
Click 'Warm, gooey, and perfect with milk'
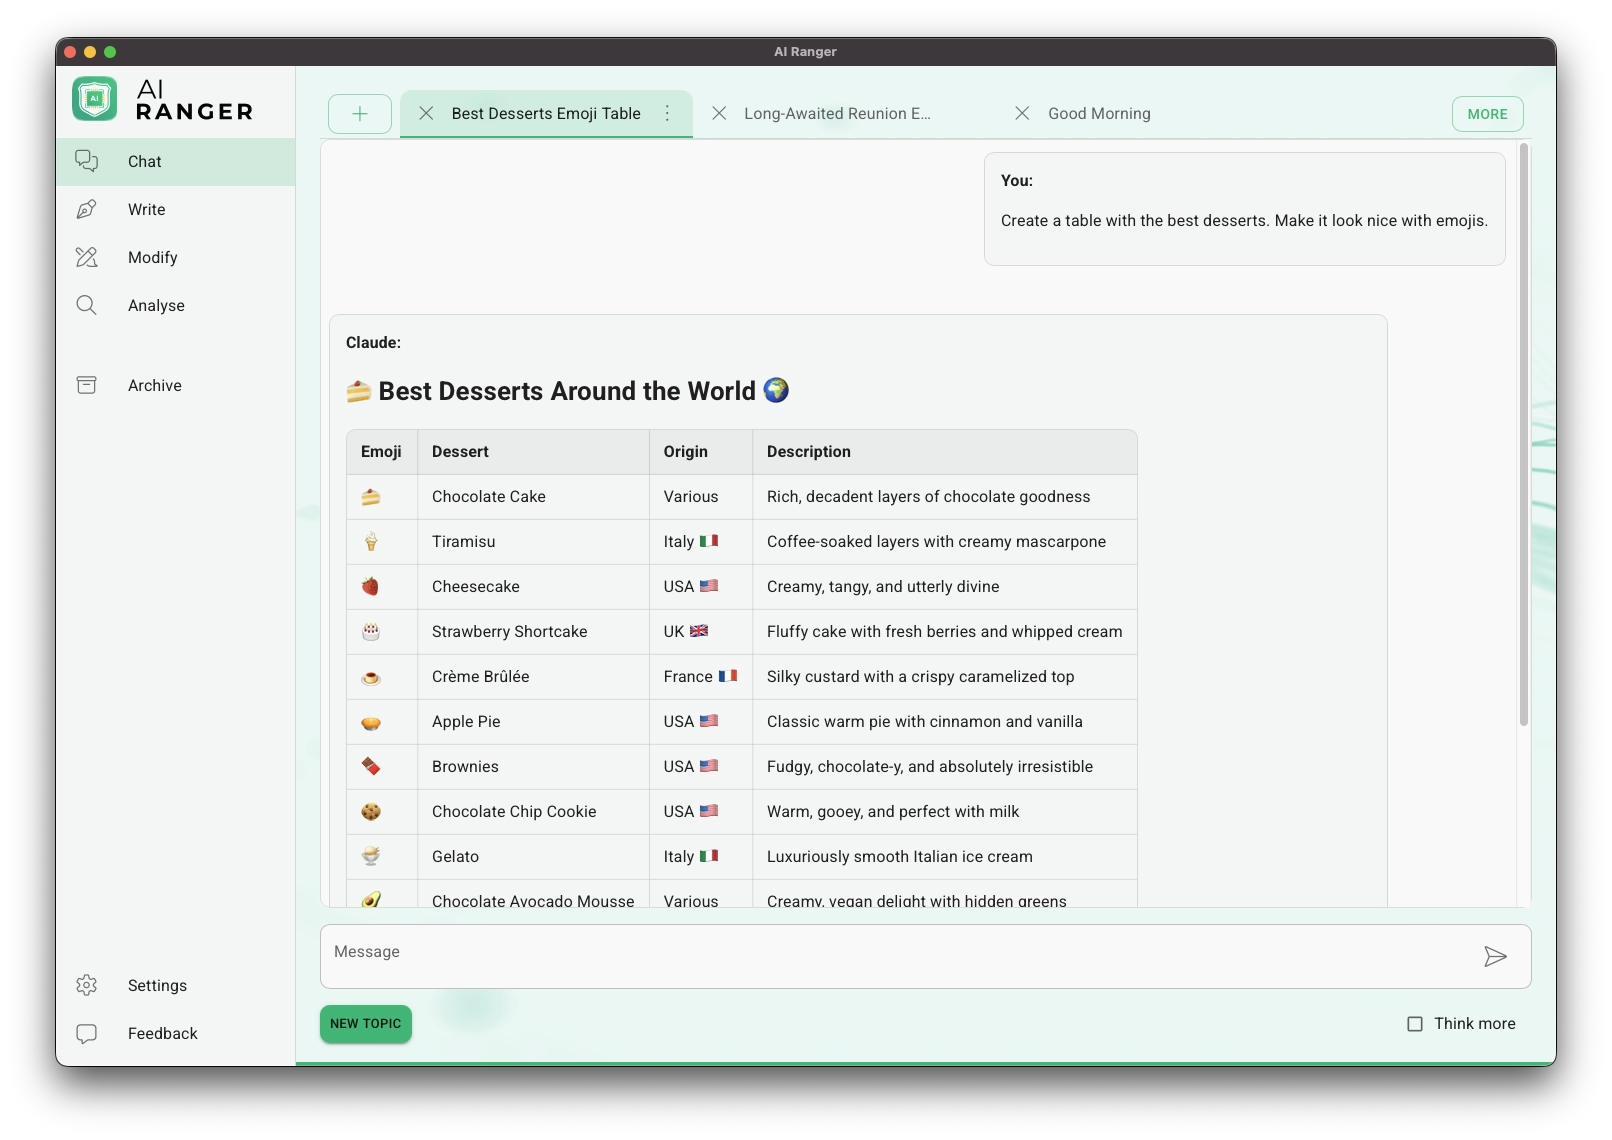pyautogui.click(x=893, y=812)
